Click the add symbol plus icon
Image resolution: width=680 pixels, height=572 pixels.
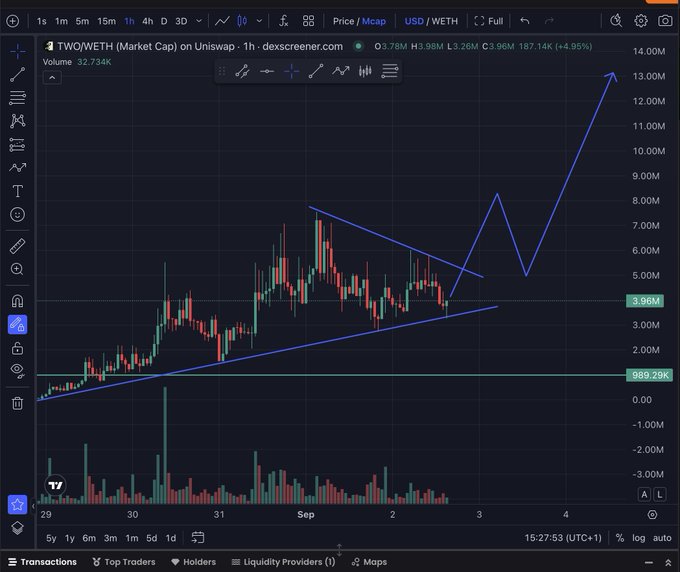[13, 21]
